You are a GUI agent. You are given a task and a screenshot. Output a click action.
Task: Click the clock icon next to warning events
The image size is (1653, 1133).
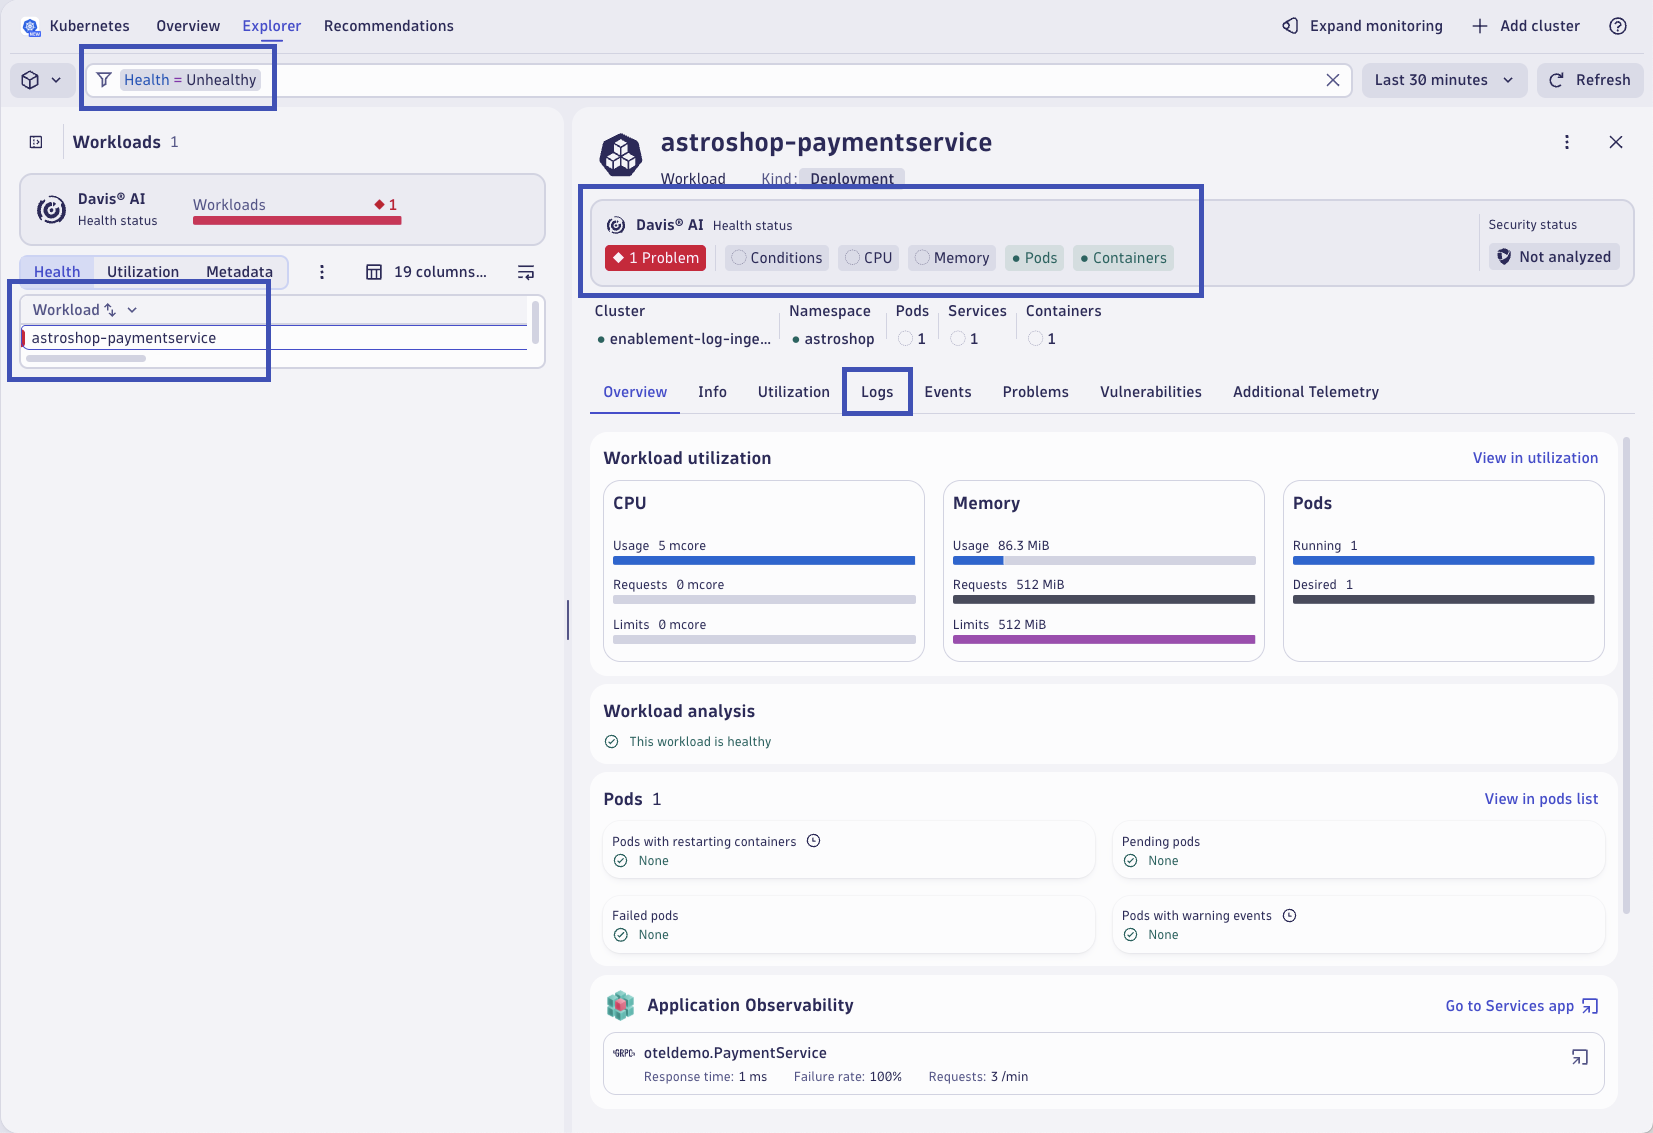point(1289,915)
